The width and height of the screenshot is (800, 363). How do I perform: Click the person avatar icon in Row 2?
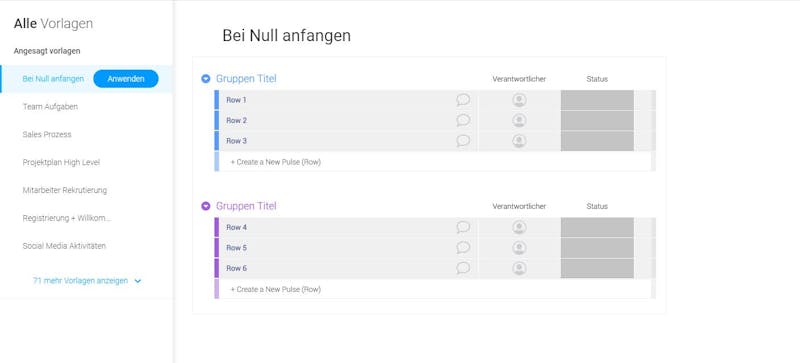pyautogui.click(x=519, y=120)
